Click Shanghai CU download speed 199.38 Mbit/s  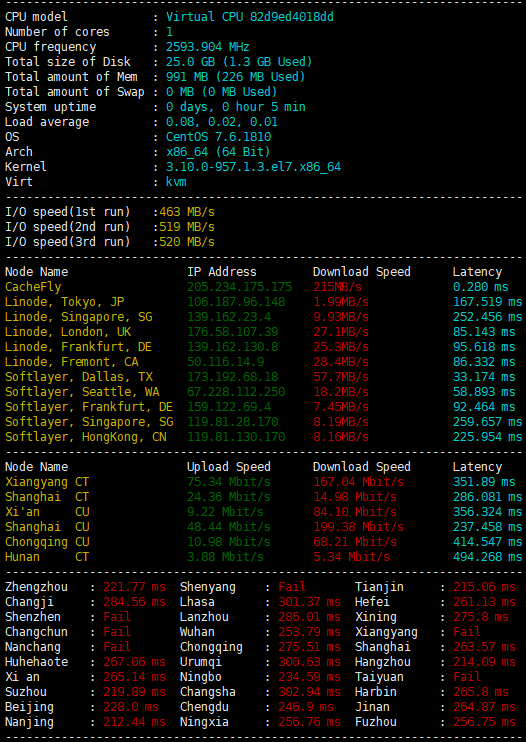(359, 527)
